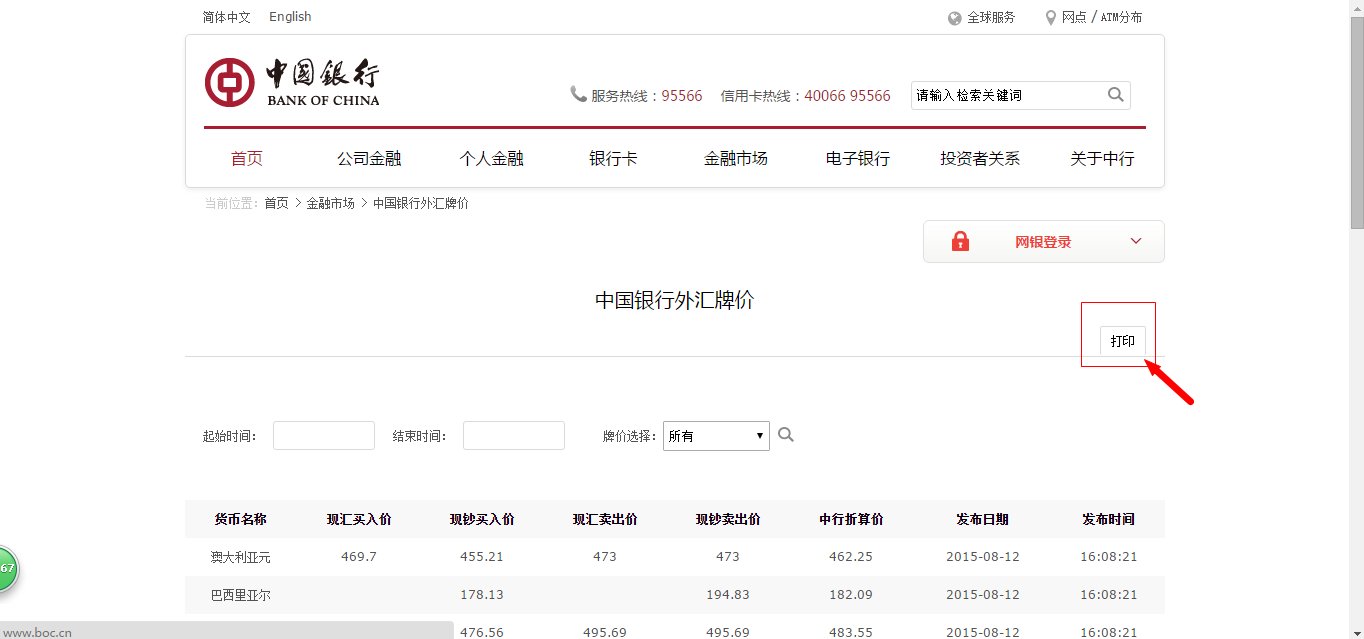This screenshot has width=1364, height=639.
Task: Open the 个人金融 menu item
Action: pyautogui.click(x=491, y=157)
